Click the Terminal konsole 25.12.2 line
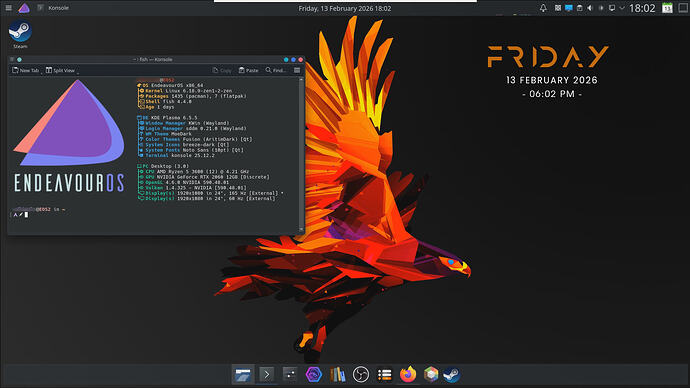The width and height of the screenshot is (690, 388). click(x=177, y=155)
